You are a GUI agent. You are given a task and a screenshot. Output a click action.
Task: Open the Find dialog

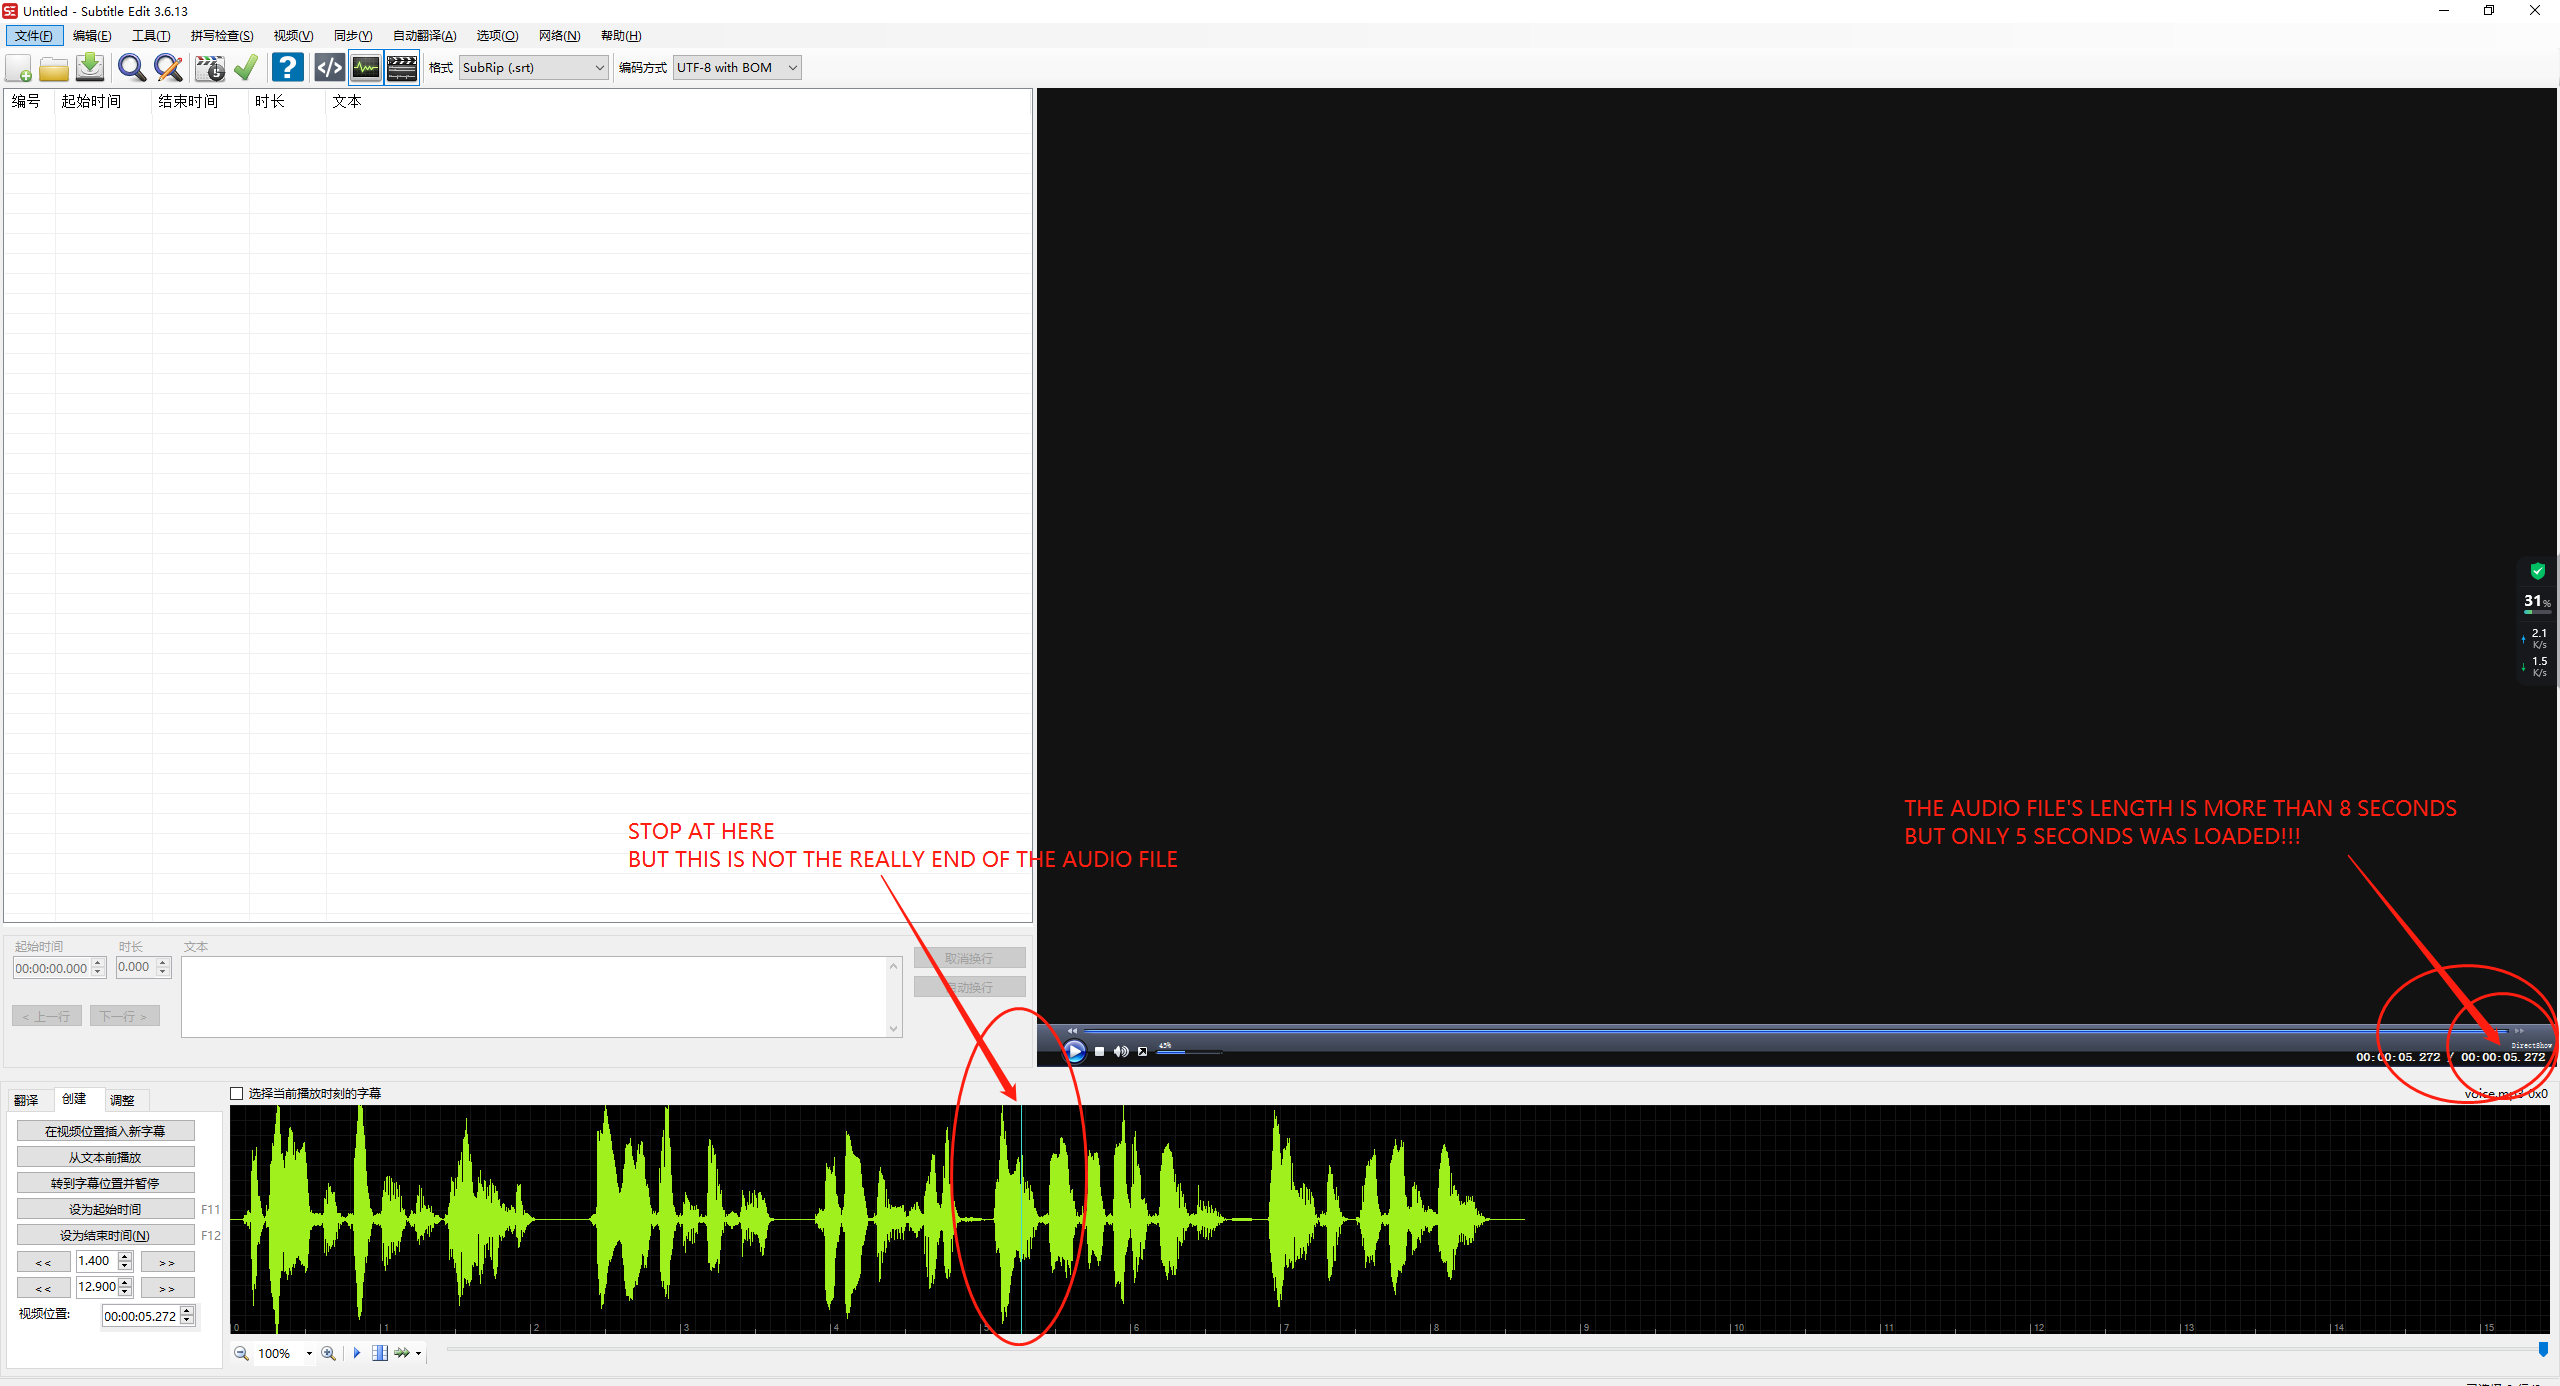[x=131, y=67]
